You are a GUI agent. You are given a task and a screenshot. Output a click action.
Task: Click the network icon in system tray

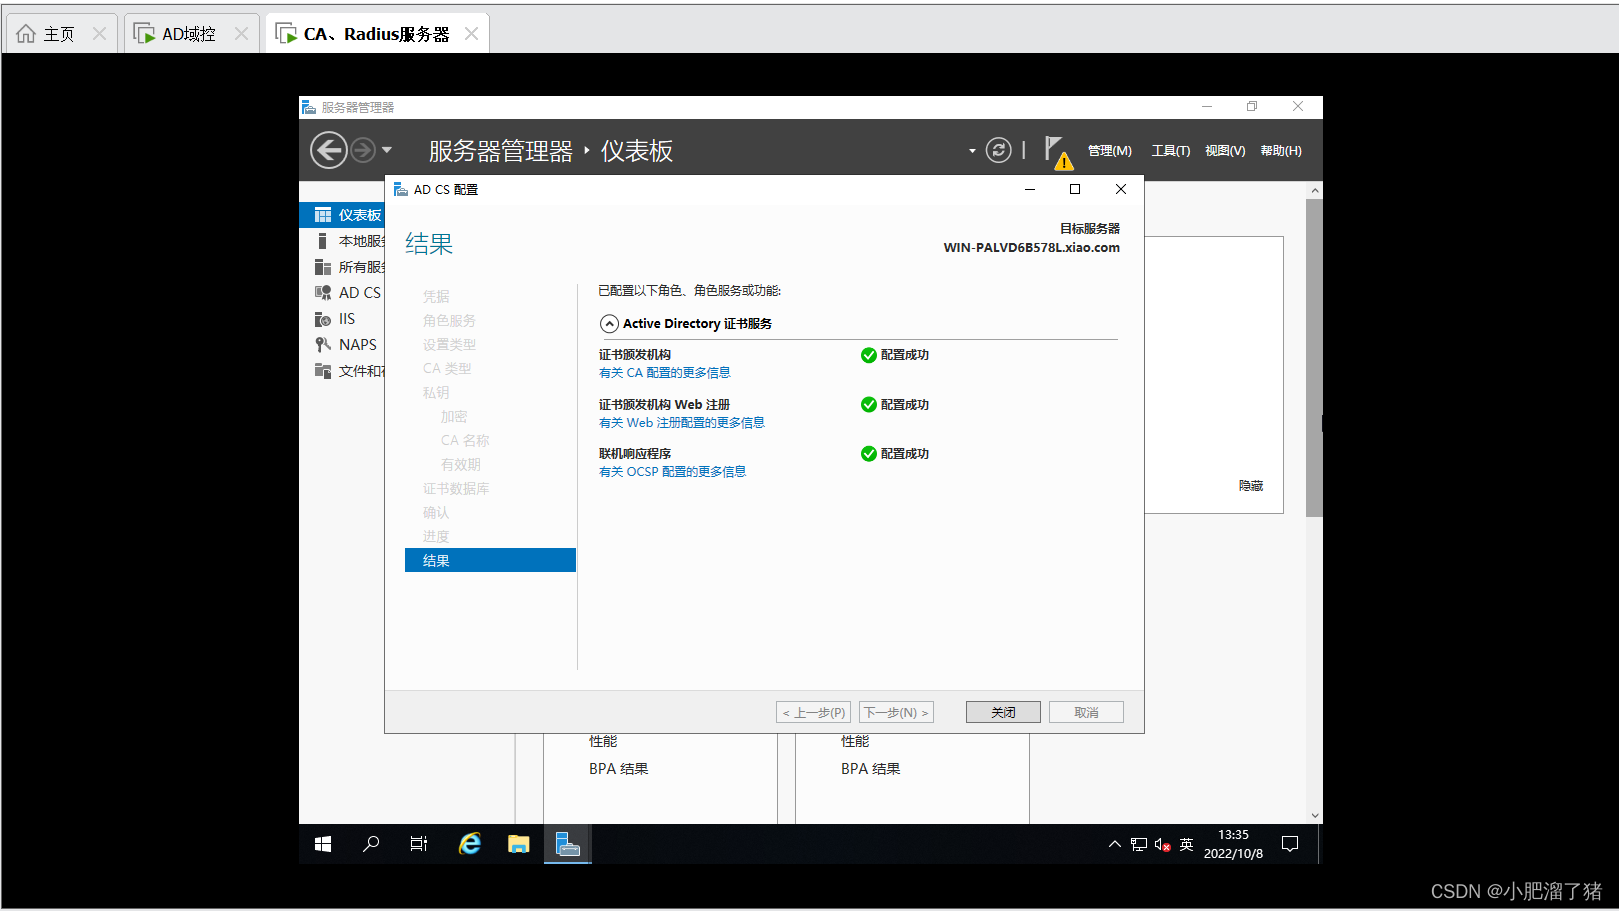click(x=1139, y=844)
